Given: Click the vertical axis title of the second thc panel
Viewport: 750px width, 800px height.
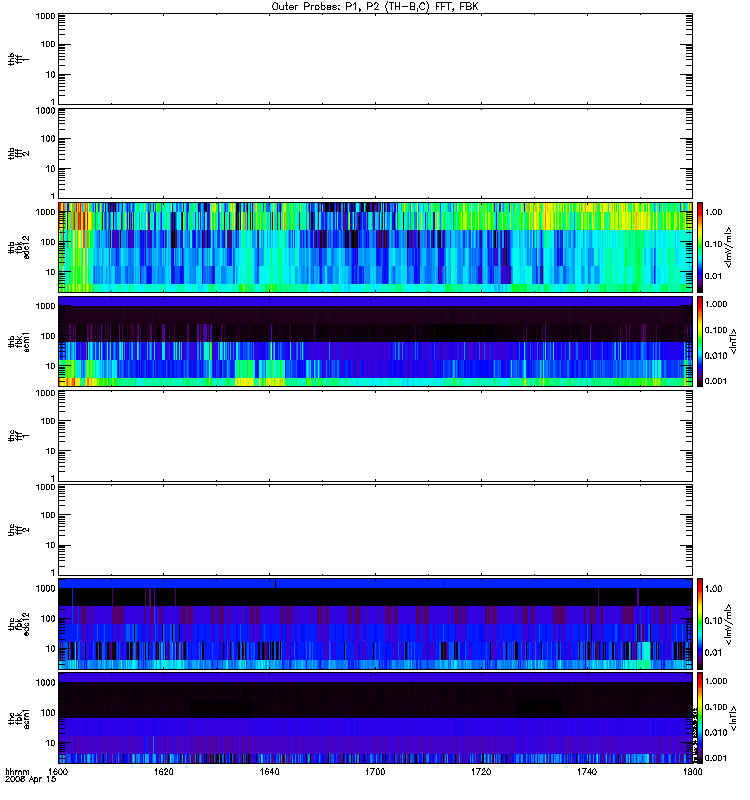Looking at the screenshot, I should [x=19, y=530].
